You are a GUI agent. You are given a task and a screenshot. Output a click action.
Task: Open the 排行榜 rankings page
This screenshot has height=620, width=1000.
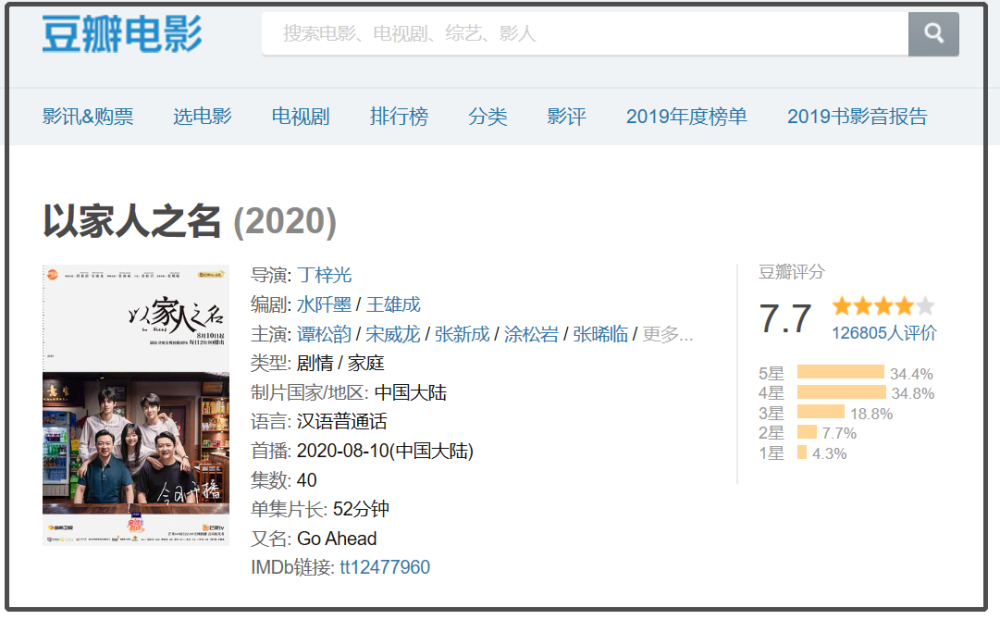coord(399,117)
